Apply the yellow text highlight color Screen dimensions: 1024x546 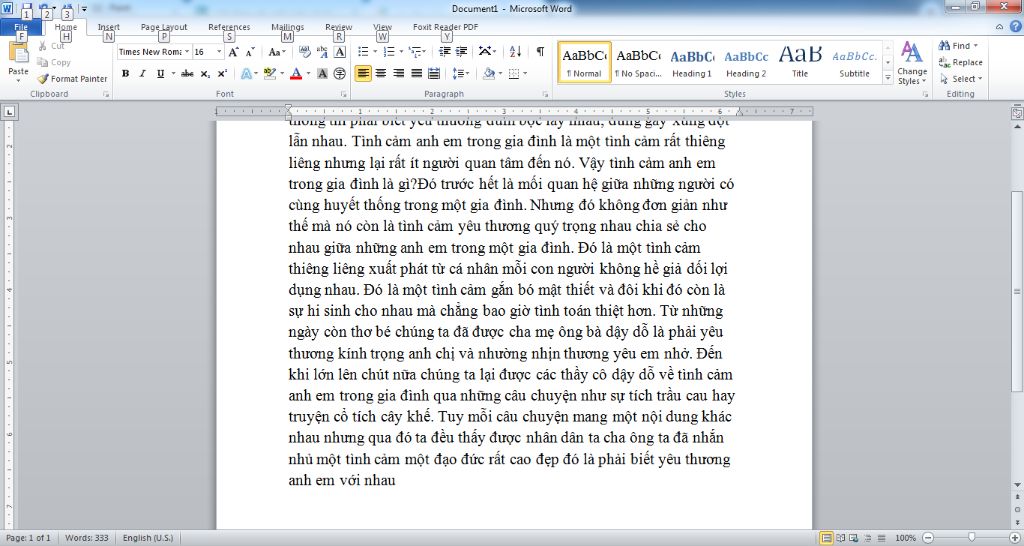(269, 74)
